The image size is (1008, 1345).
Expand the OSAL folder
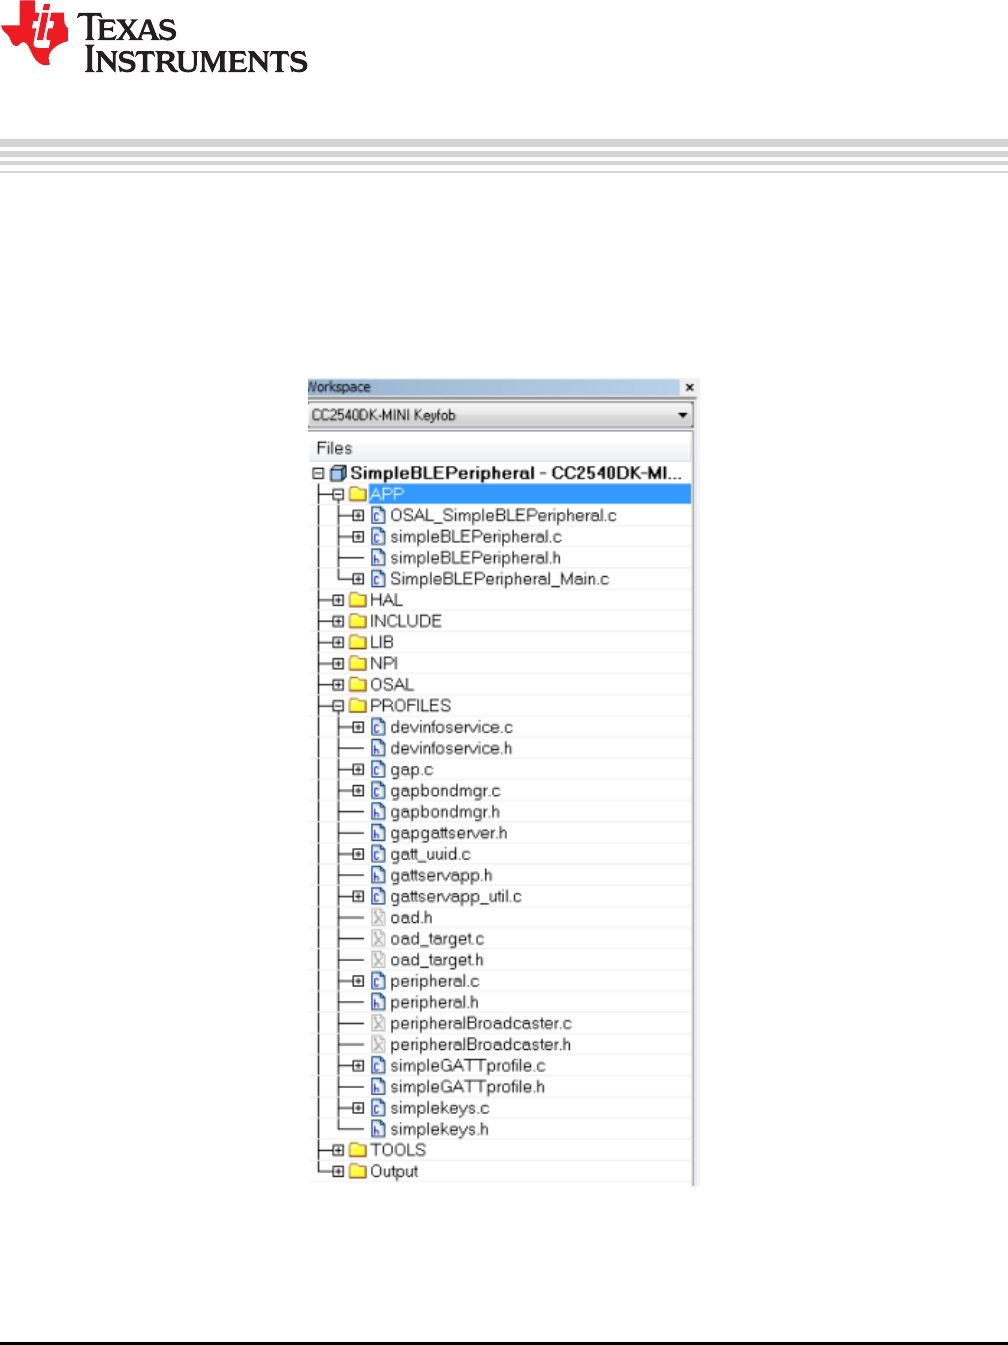(338, 685)
